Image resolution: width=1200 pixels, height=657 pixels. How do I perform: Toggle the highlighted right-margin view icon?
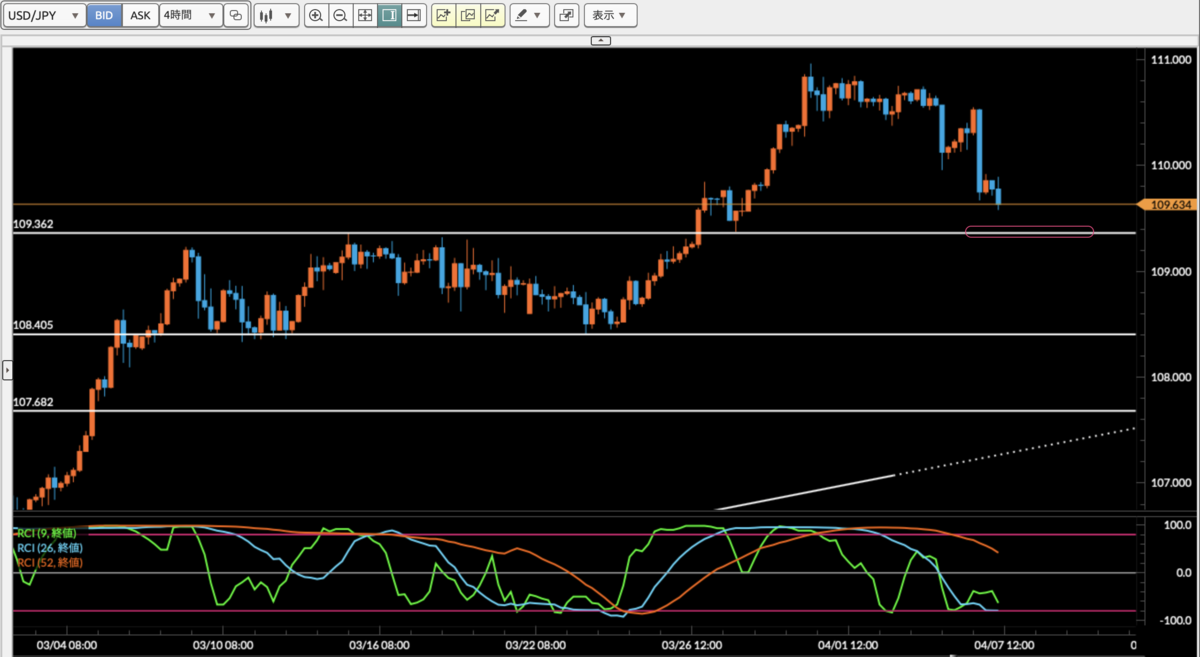[x=388, y=15]
